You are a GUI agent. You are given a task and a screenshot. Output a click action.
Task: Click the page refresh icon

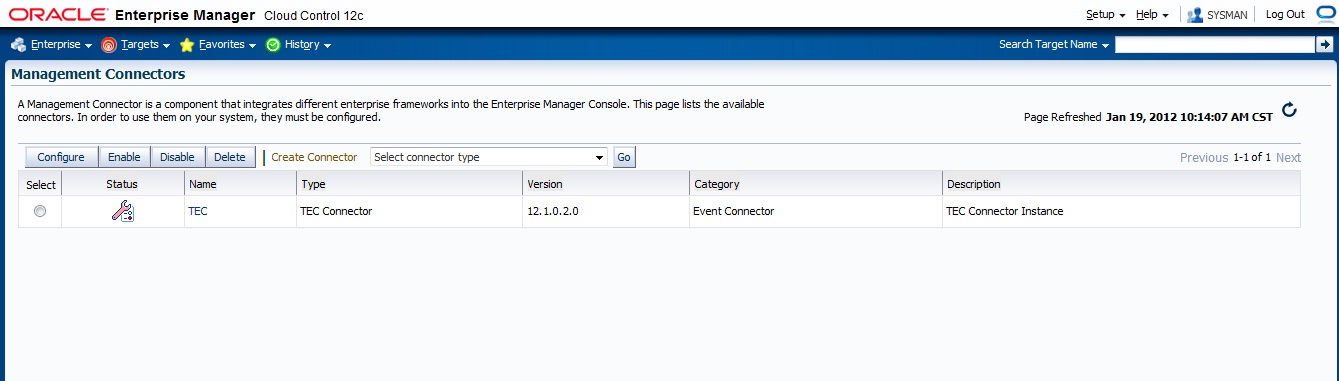point(1289,110)
